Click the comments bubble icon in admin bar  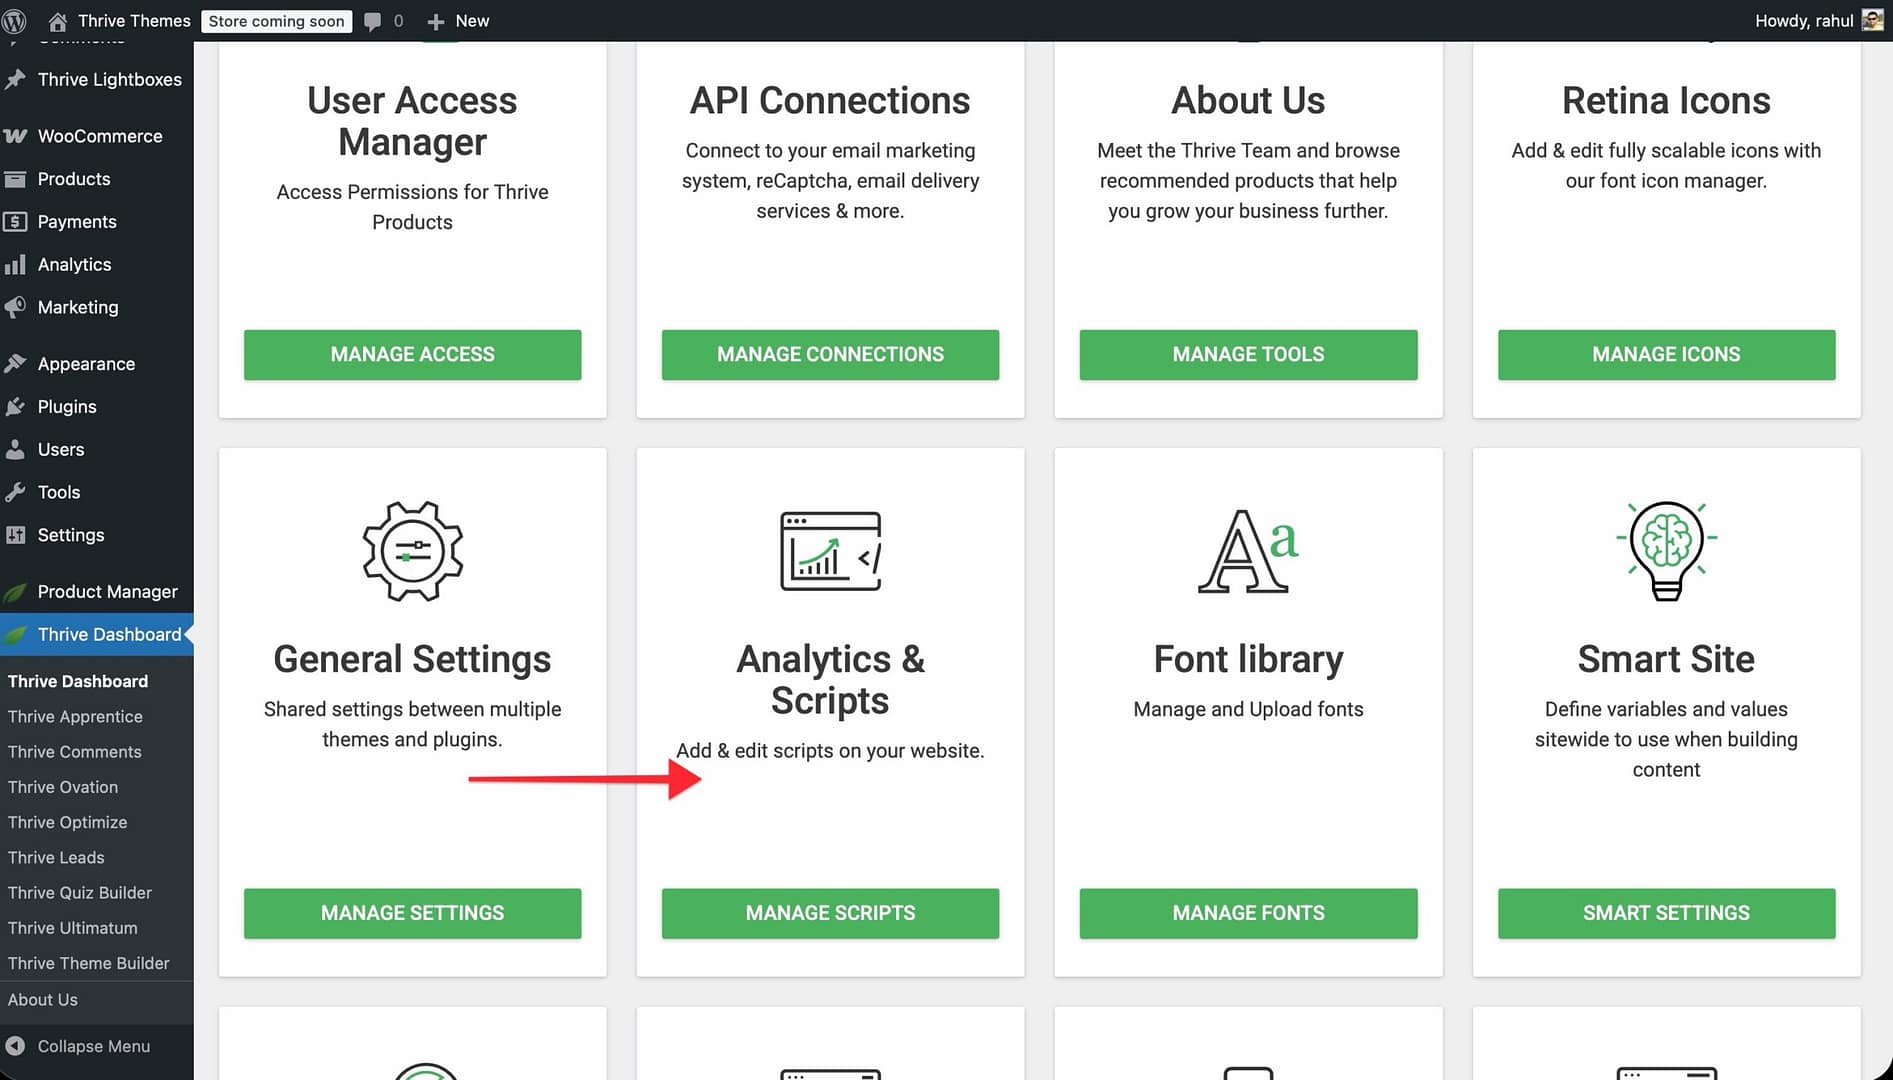373,21
